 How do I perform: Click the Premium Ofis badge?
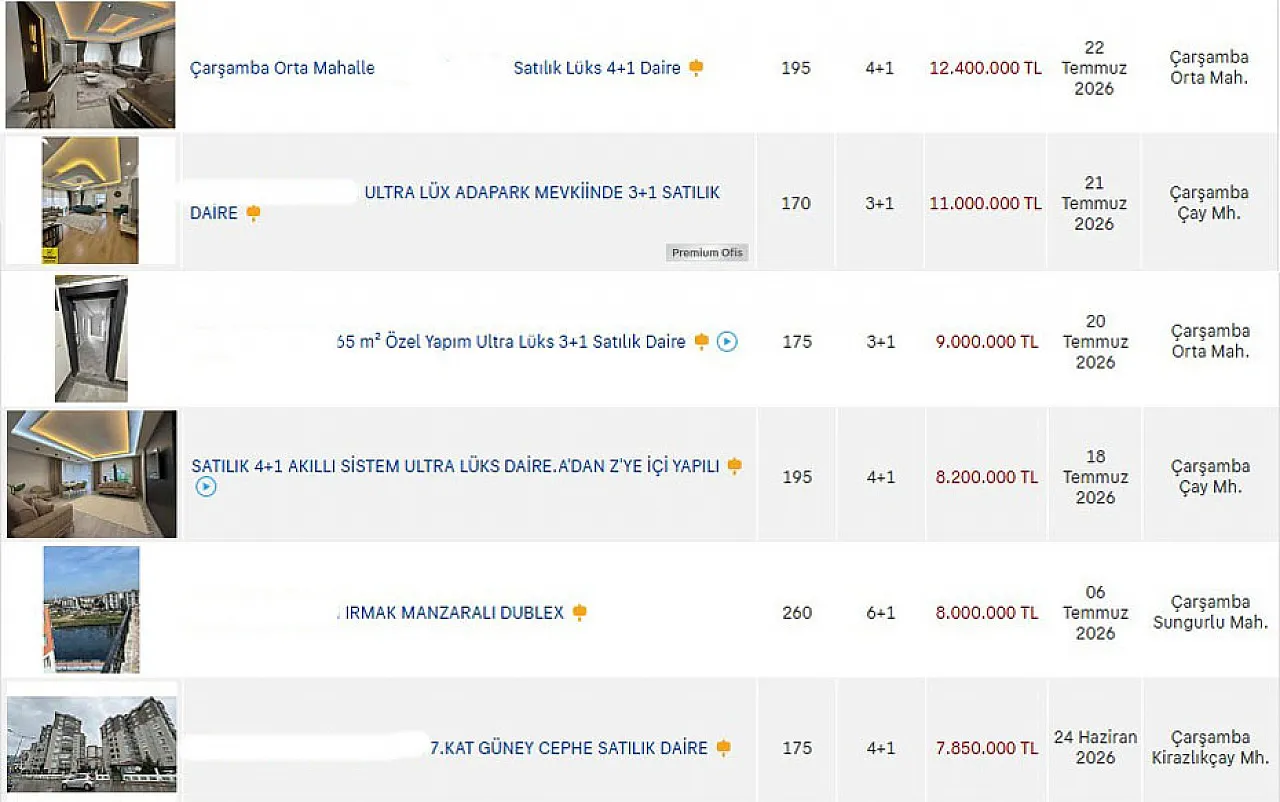pos(707,253)
